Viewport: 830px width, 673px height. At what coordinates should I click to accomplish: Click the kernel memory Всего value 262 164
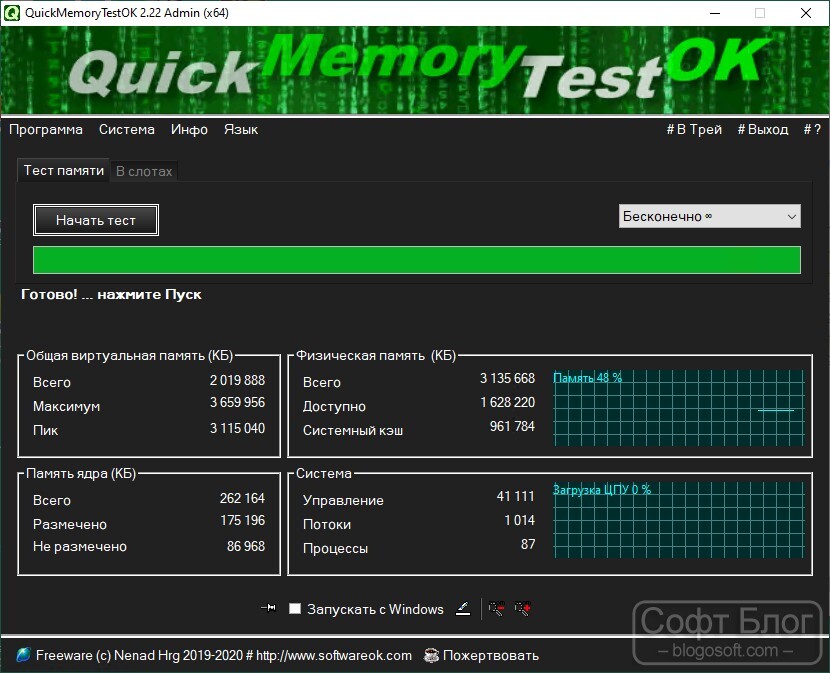click(242, 498)
